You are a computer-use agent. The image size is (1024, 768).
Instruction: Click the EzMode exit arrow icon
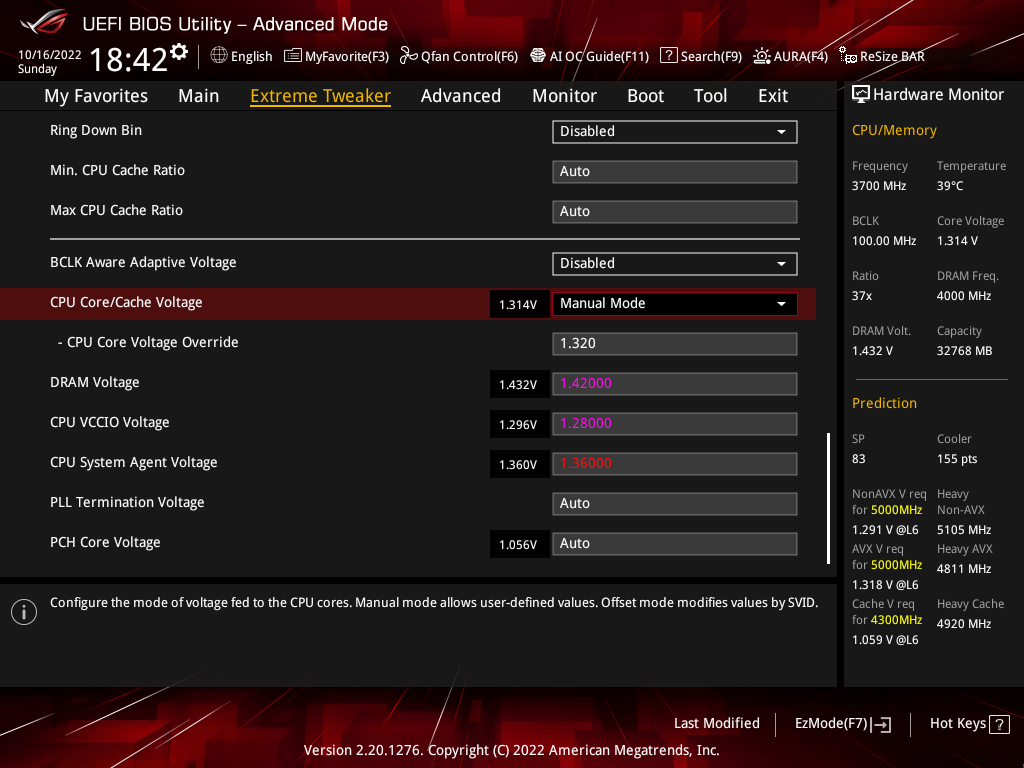pos(881,724)
